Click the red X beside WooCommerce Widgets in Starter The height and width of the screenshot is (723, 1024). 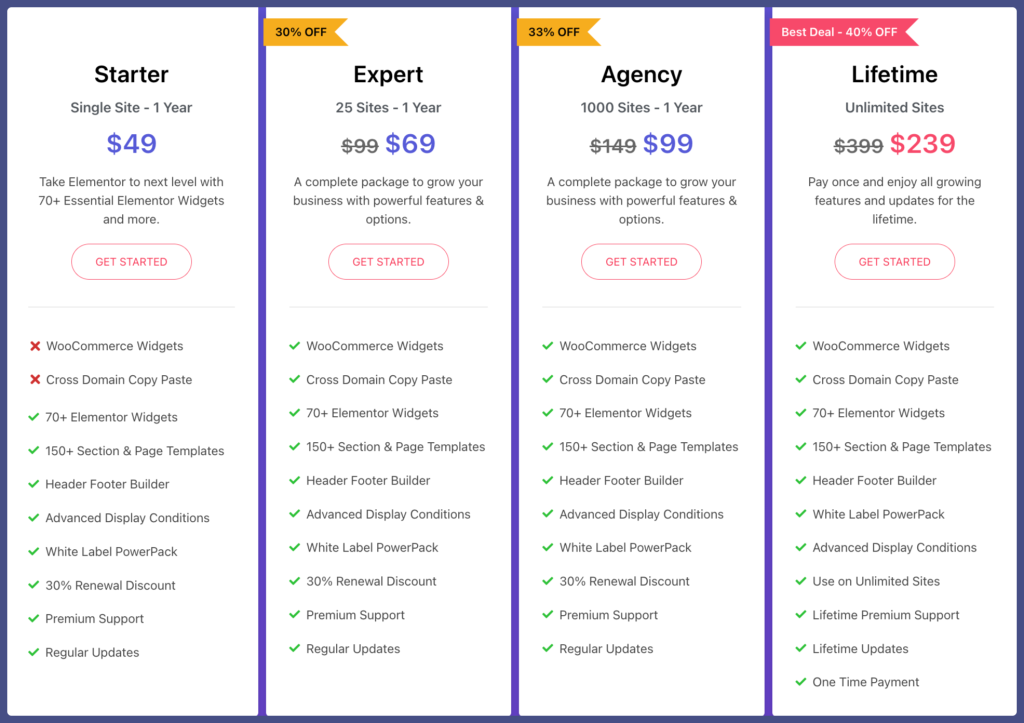point(35,346)
